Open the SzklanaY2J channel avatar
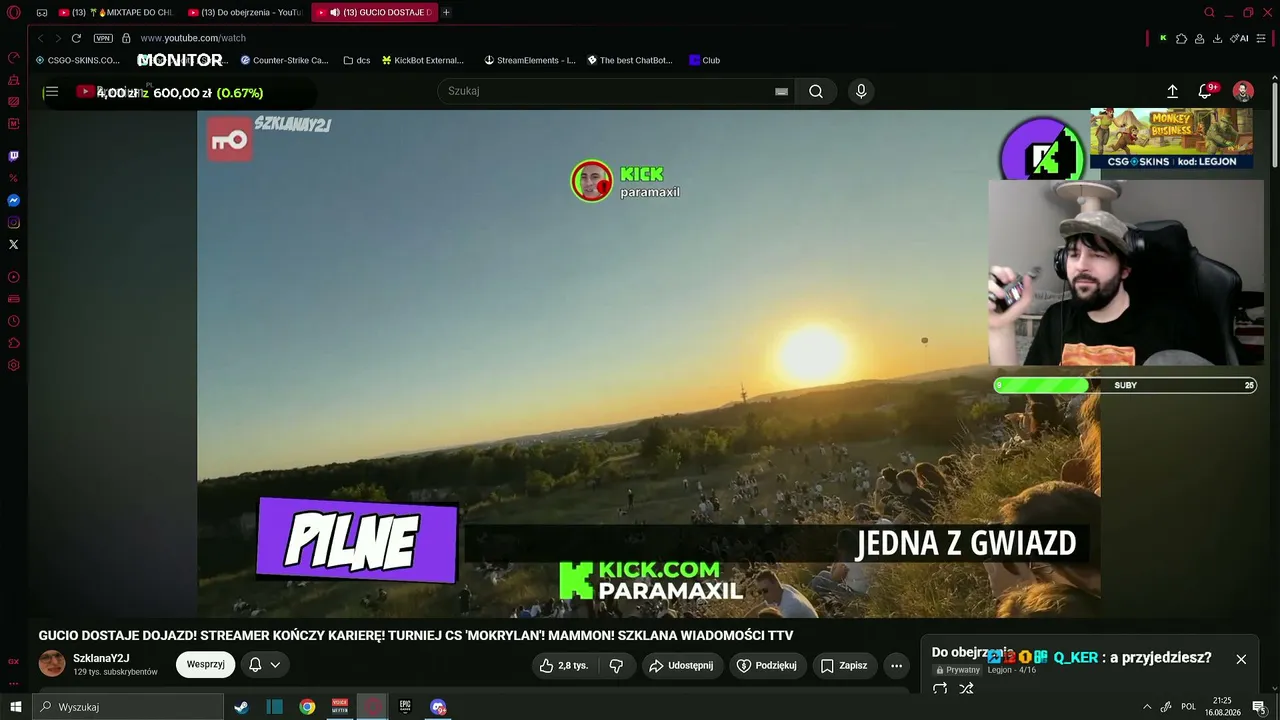 pos(52,664)
